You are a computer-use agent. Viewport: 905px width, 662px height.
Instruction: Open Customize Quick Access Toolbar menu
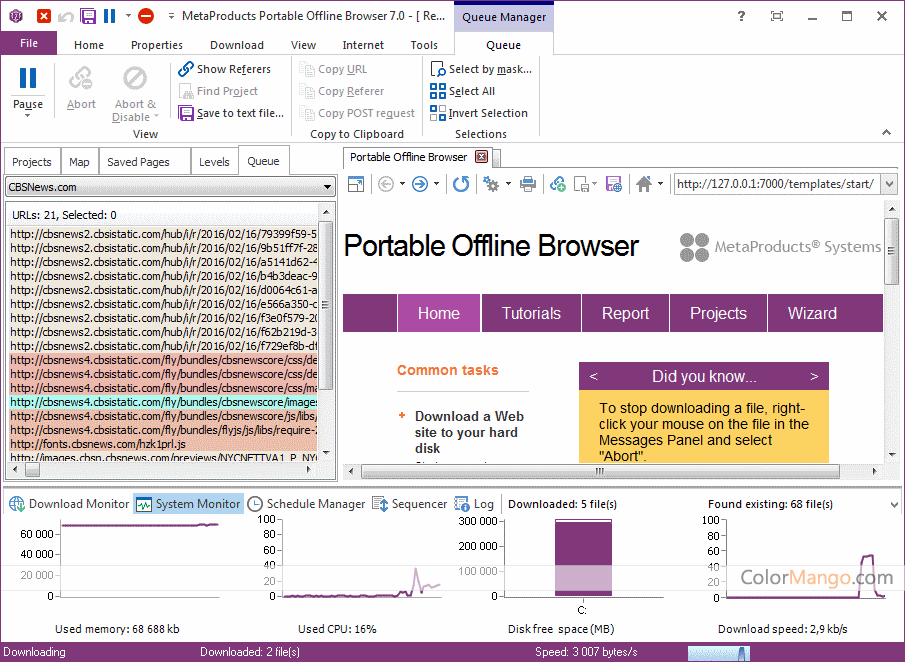[x=171, y=16]
